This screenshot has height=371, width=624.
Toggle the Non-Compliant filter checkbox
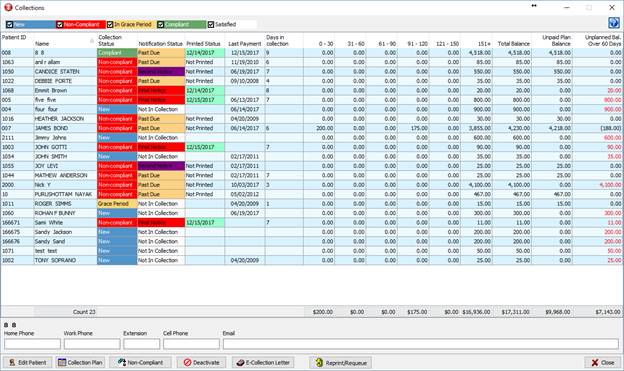60,25
